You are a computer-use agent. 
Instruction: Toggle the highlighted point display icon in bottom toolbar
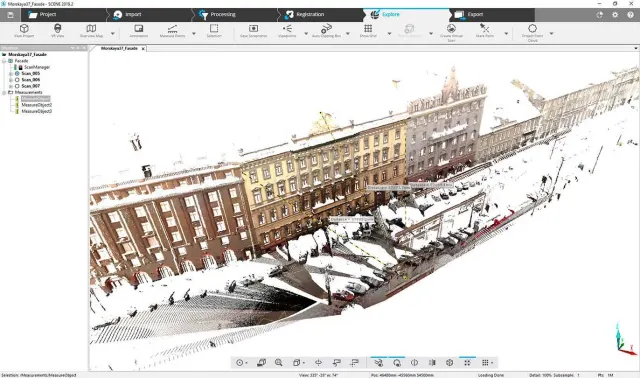tap(378, 362)
